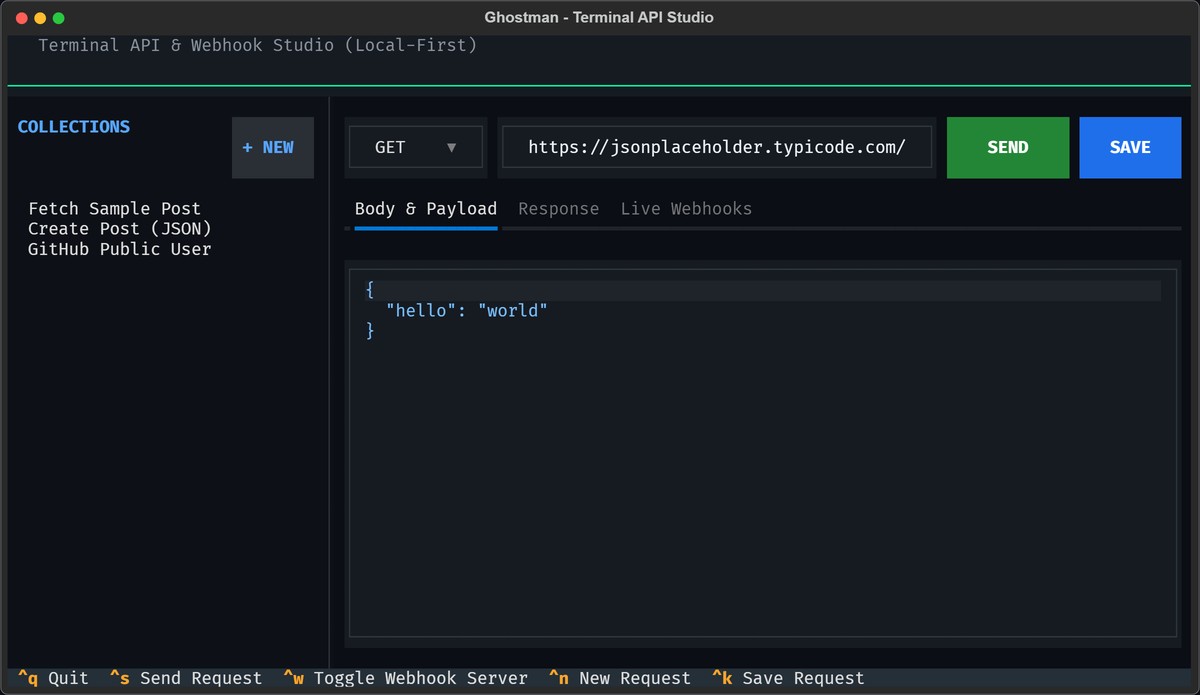Click the URL input field
Screen dimensions: 1200x695
pyautogui.click(x=717, y=147)
